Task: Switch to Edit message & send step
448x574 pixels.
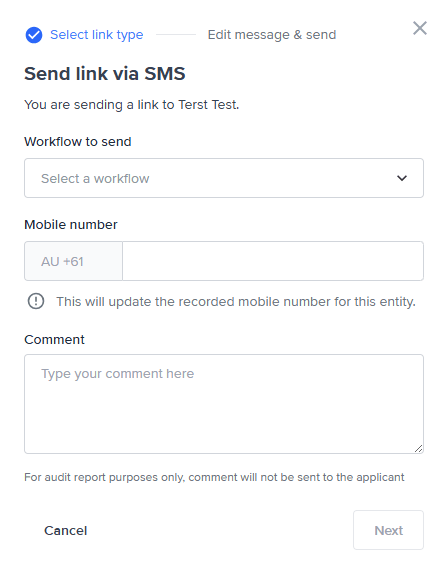Action: (x=272, y=35)
